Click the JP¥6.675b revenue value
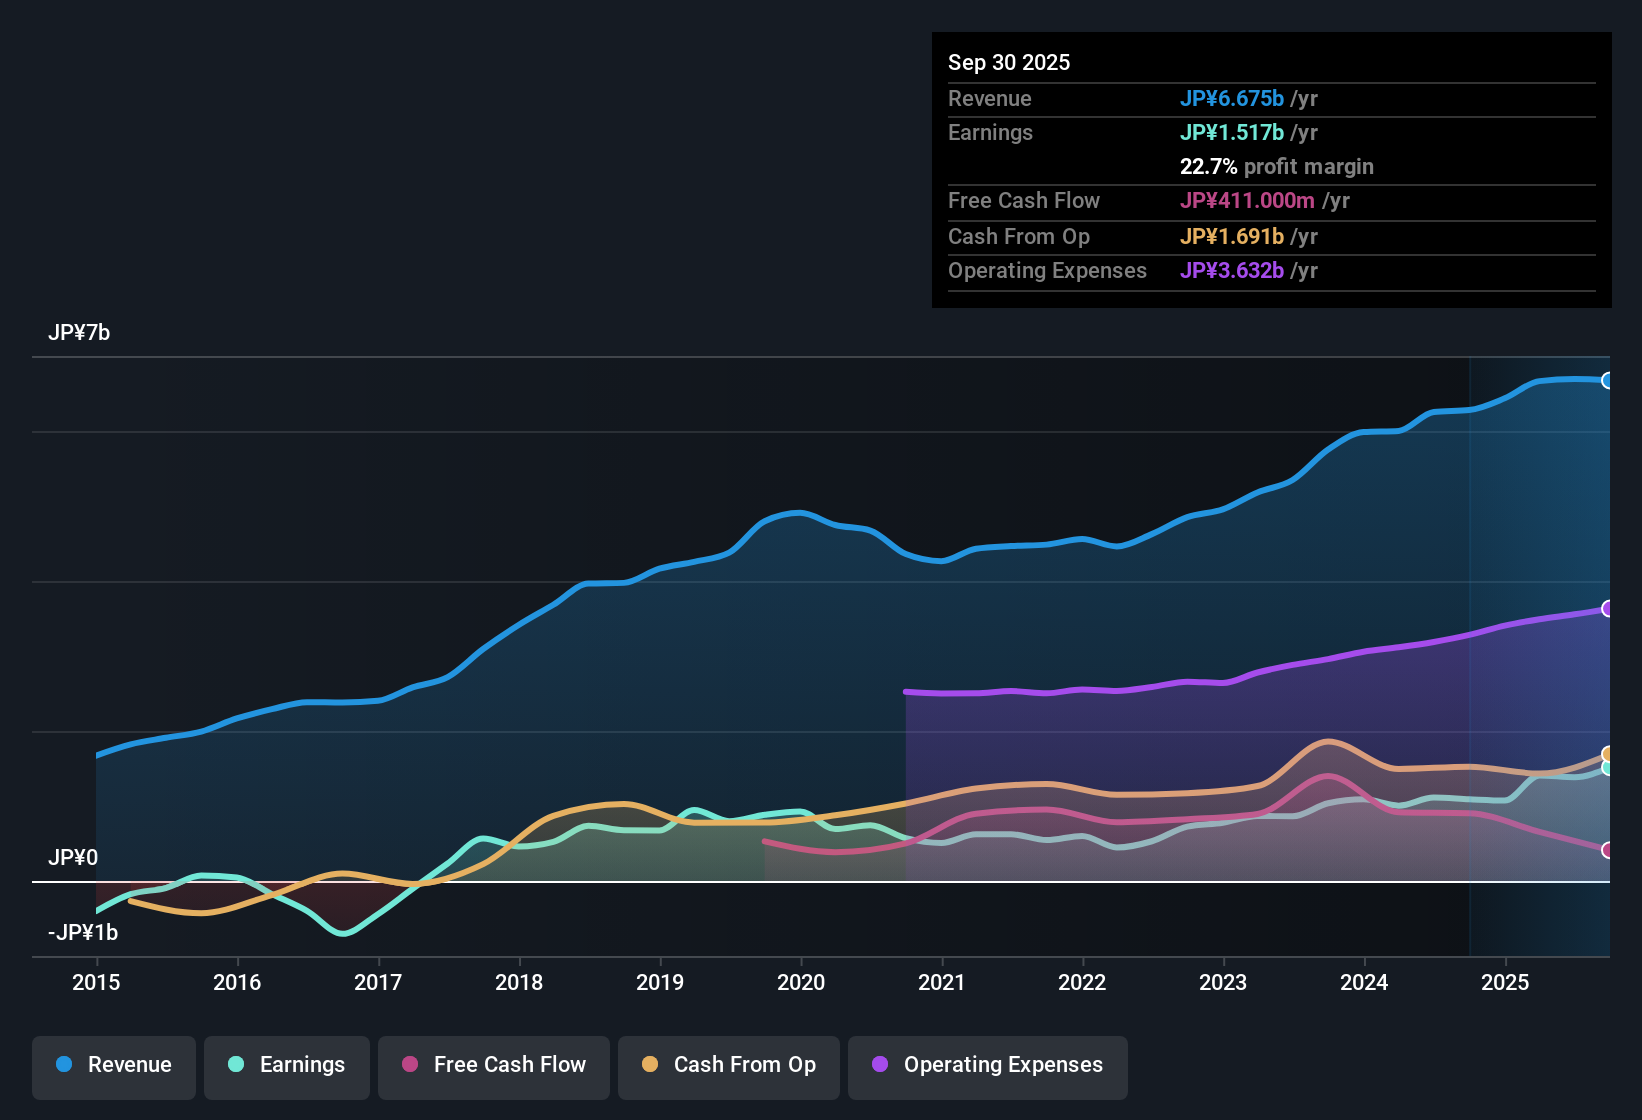 (1232, 99)
